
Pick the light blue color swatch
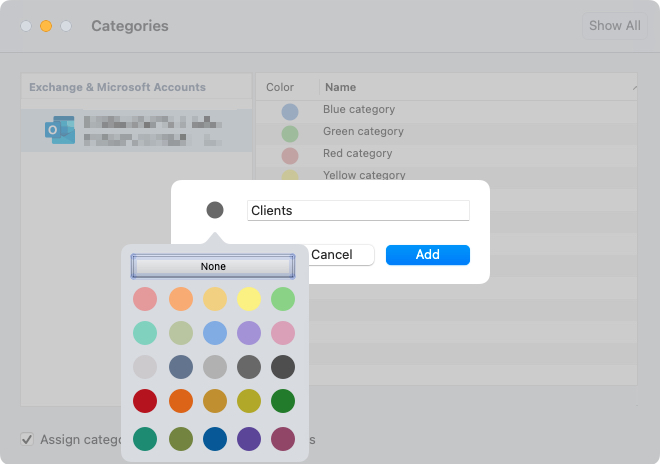click(x=215, y=333)
